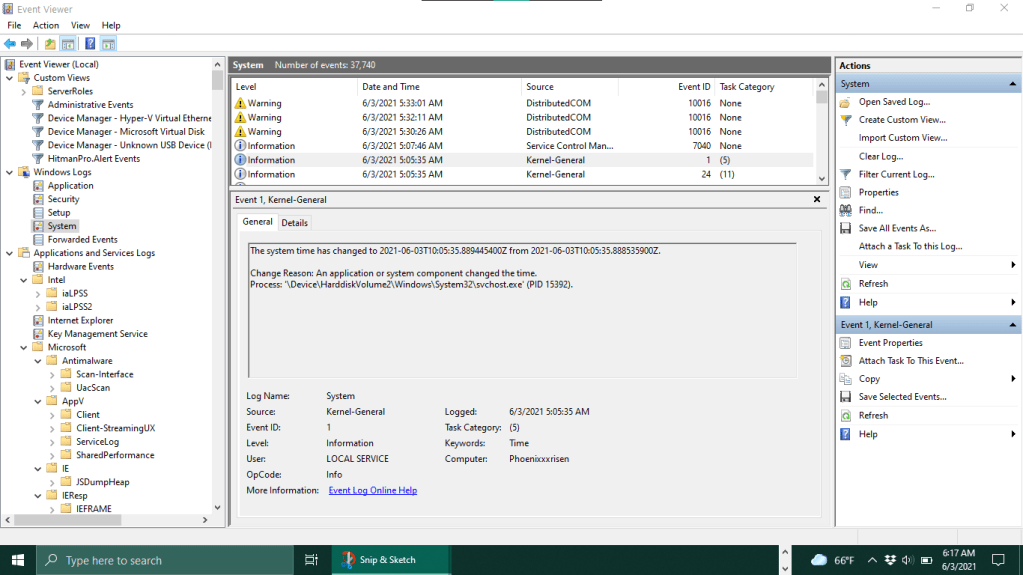Click the Open Saved Log folder icon

coord(846,102)
